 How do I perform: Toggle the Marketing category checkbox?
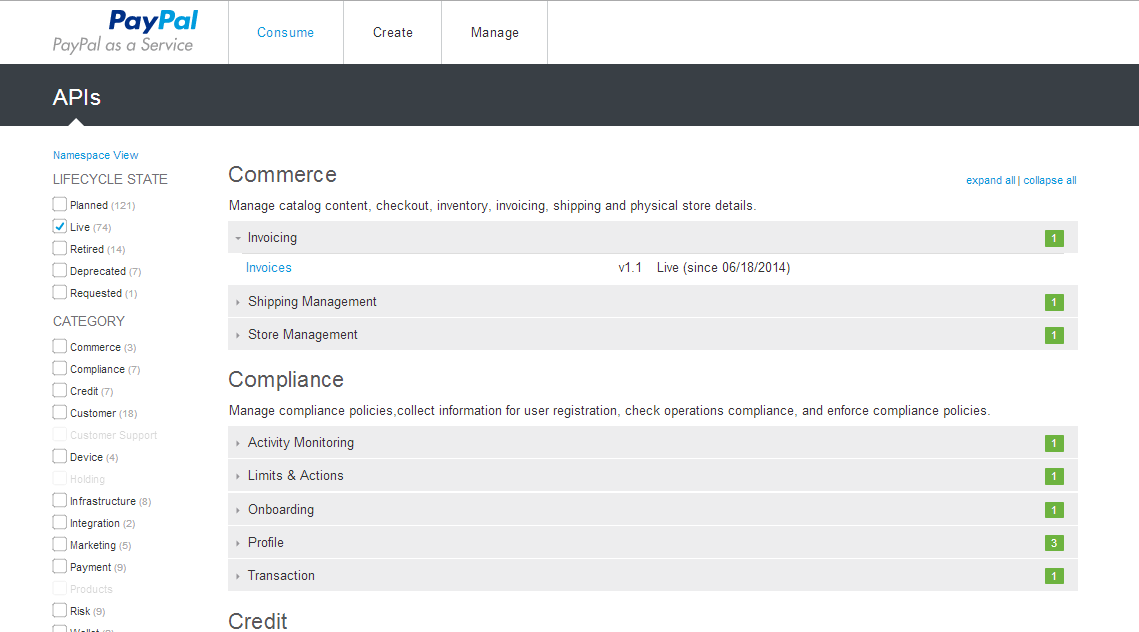[x=60, y=544]
